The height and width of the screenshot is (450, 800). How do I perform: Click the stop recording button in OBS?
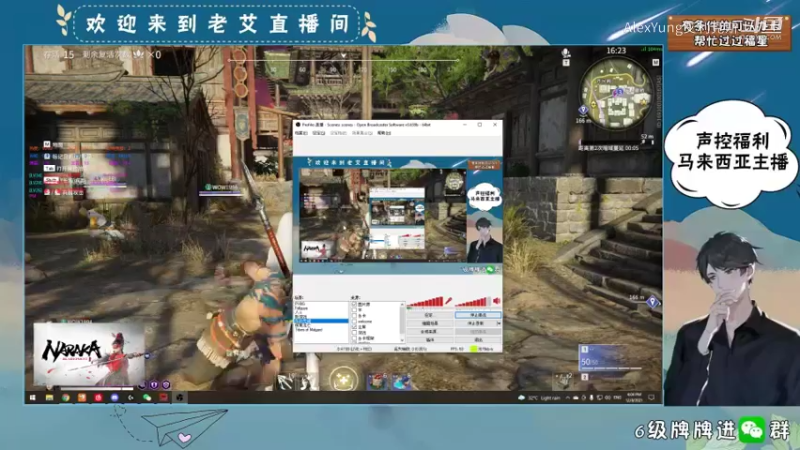[x=476, y=323]
